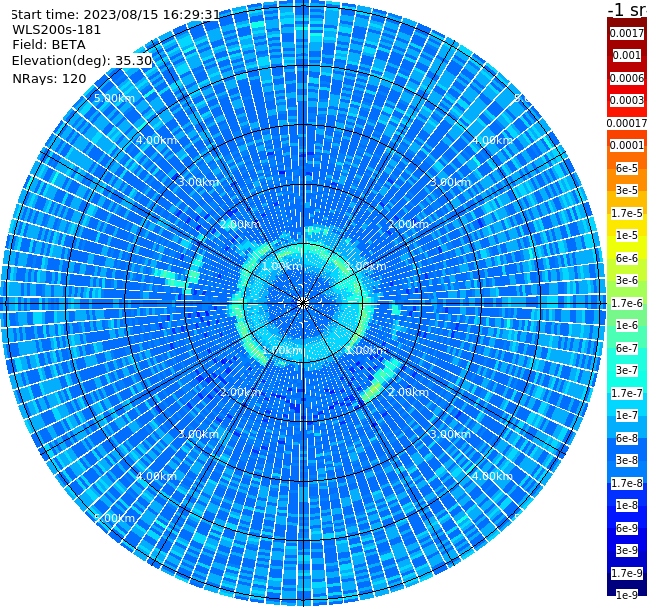Click the 0.0001 colorbar tick value
This screenshot has height=607, width=647.
coord(627,145)
